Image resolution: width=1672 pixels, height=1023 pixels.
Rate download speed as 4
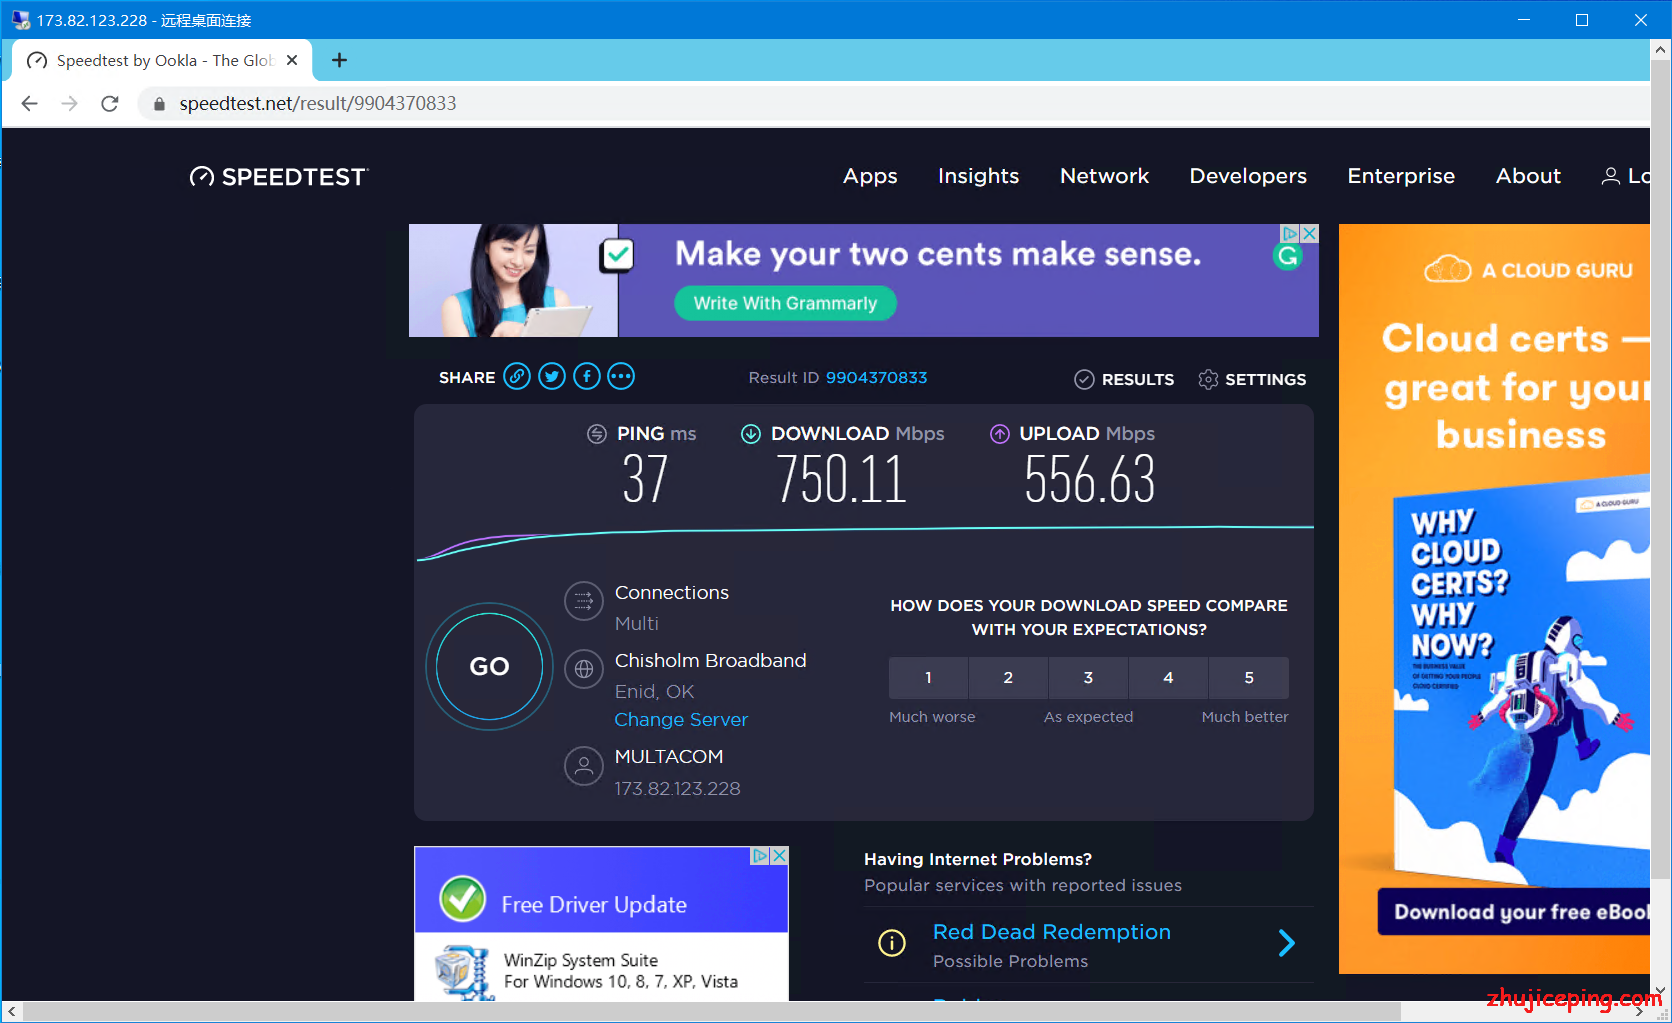coord(1168,678)
